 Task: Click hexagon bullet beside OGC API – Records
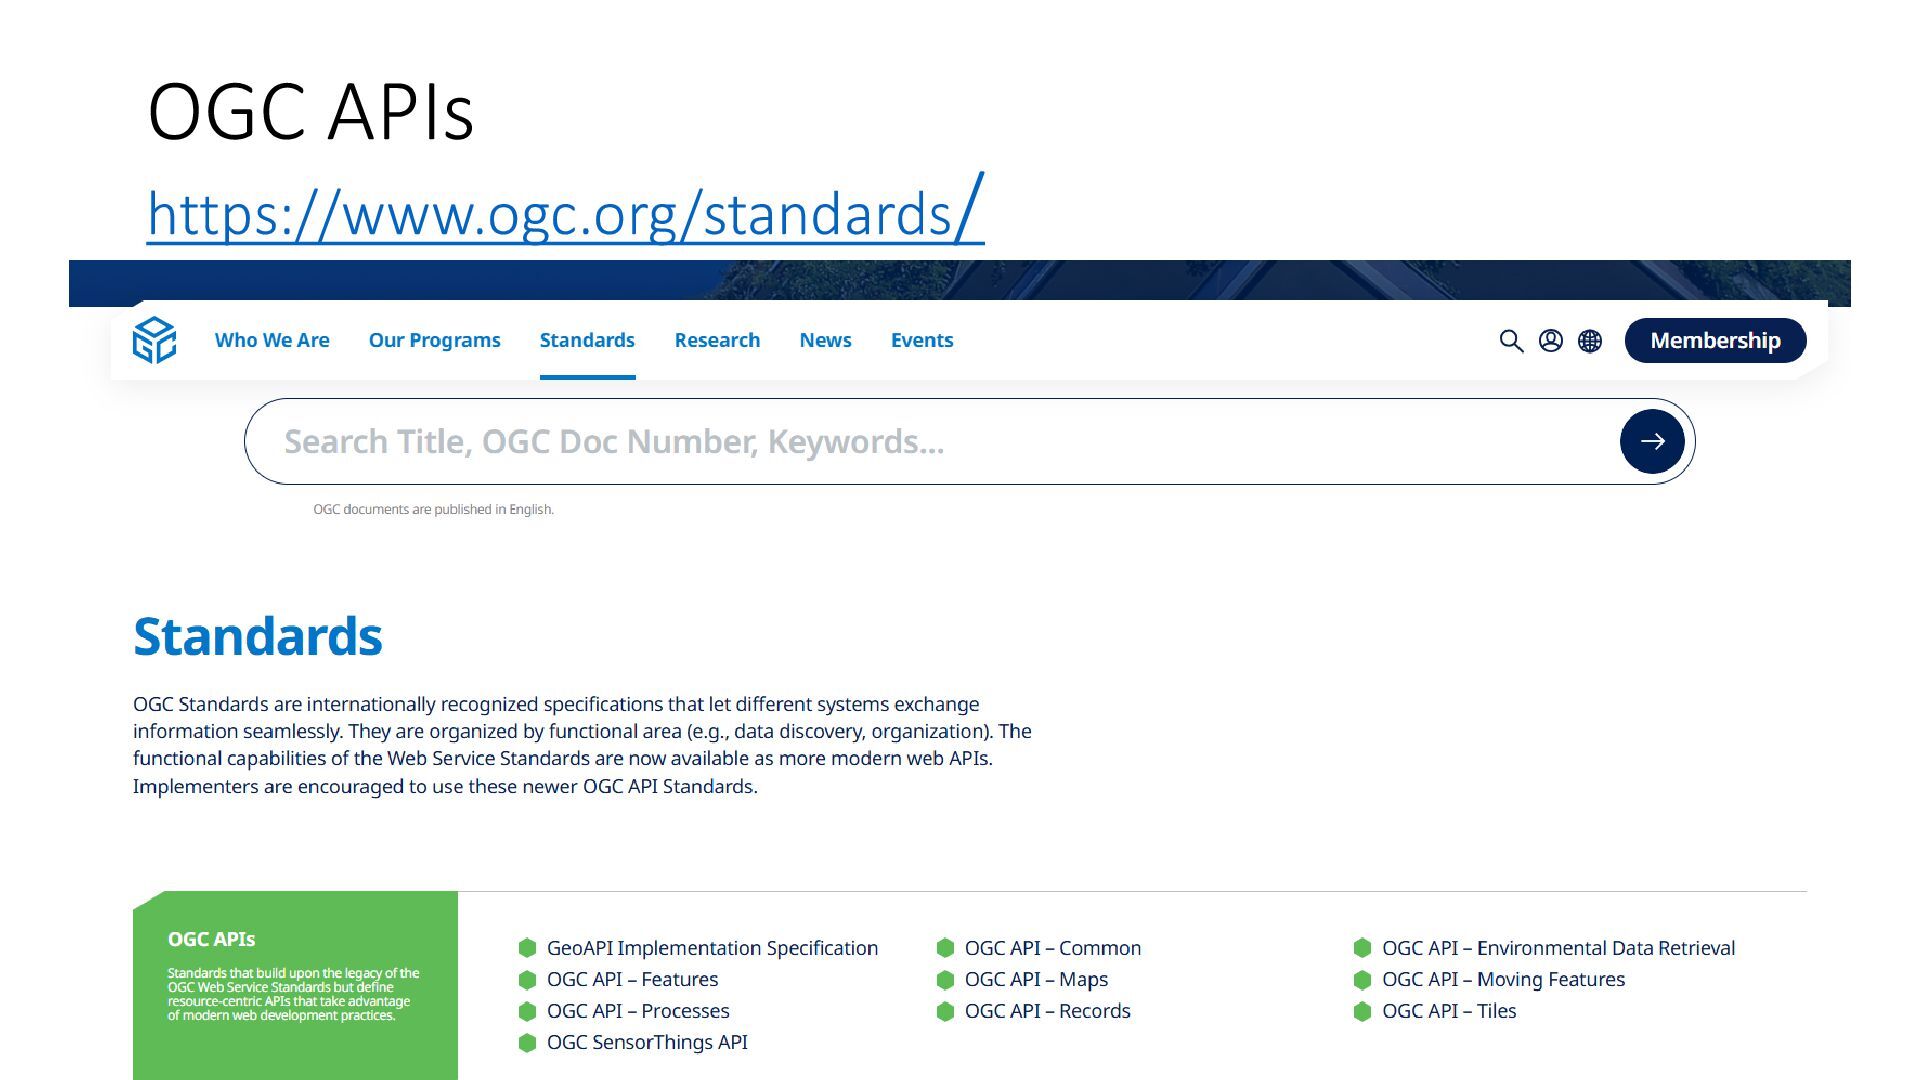point(945,1011)
